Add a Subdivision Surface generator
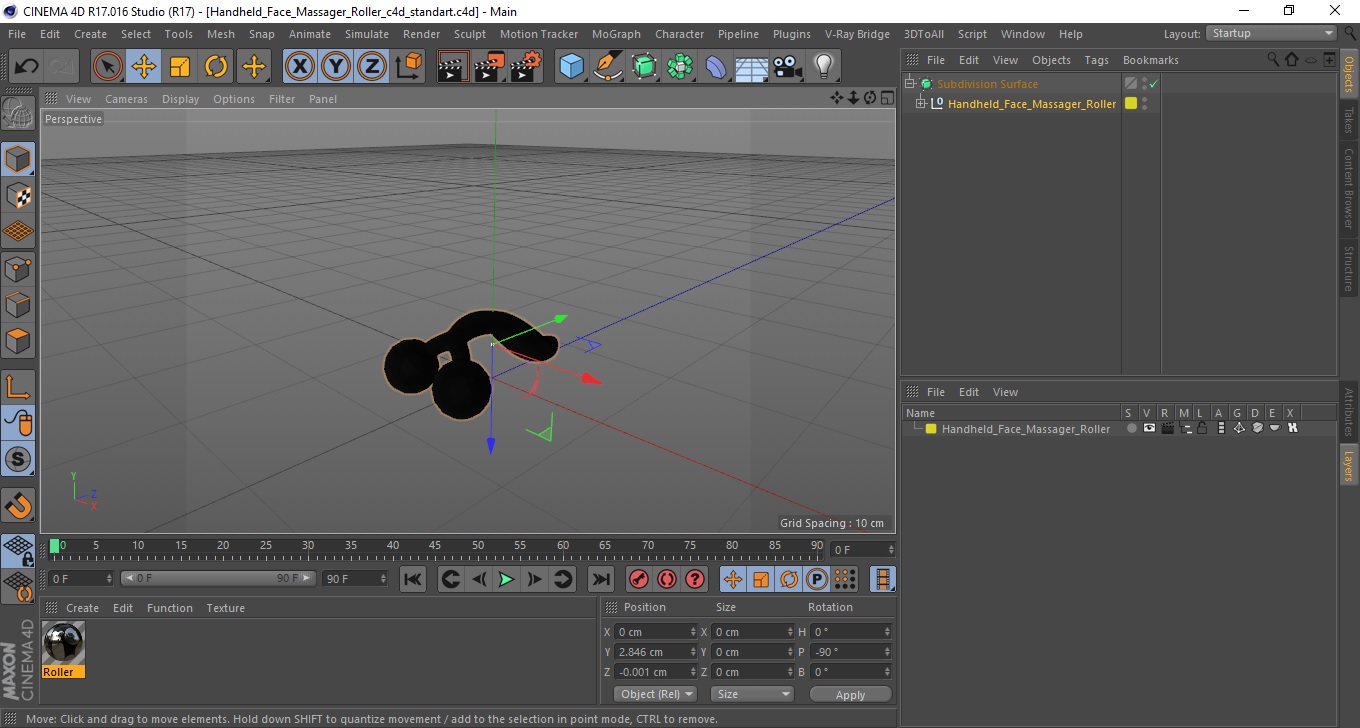1360x728 pixels. 644,67
